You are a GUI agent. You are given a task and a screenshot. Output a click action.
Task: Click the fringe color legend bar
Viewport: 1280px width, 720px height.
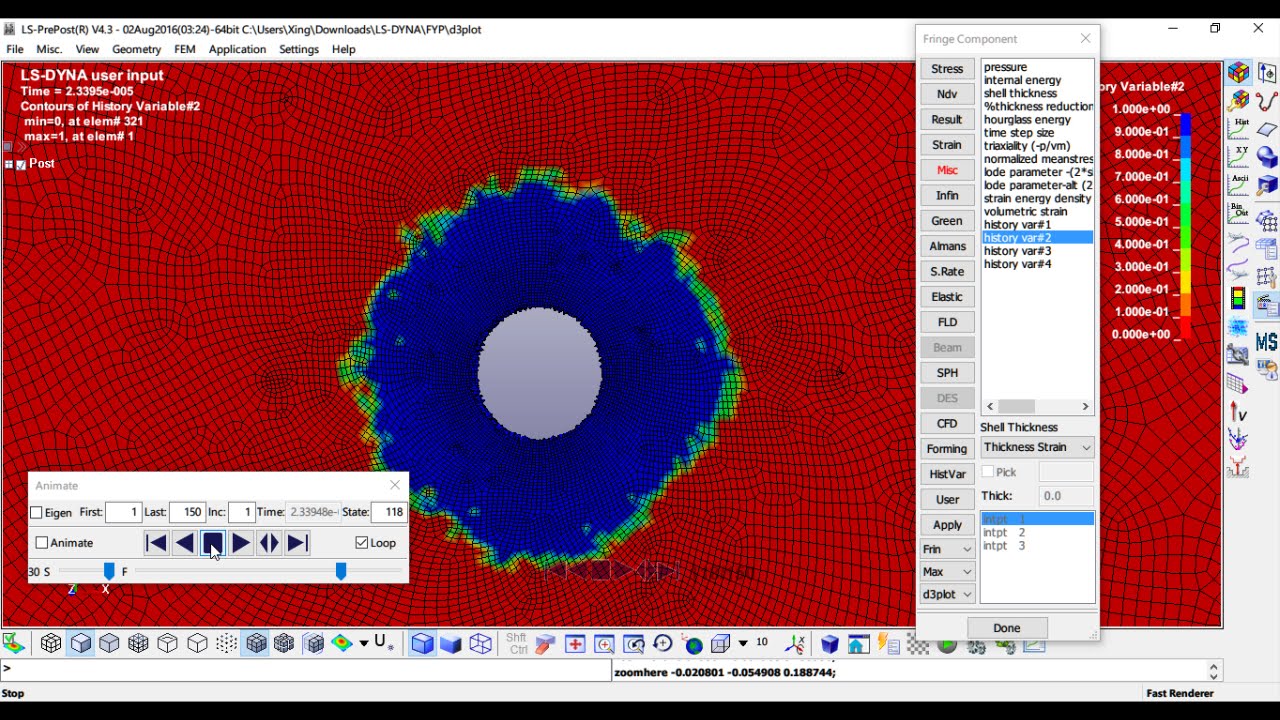(1185, 226)
